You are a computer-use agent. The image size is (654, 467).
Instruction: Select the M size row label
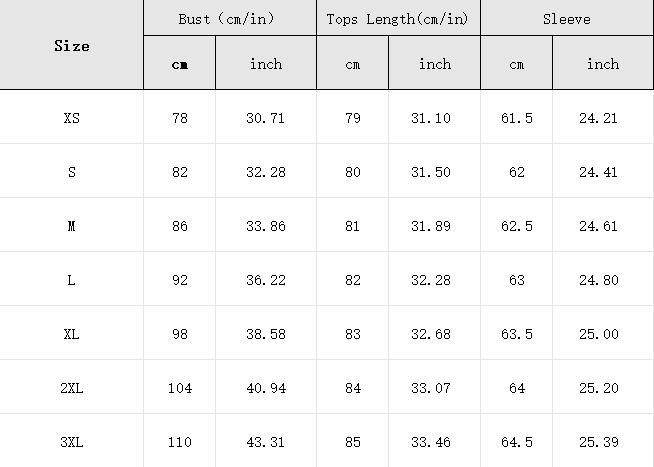pos(72,226)
